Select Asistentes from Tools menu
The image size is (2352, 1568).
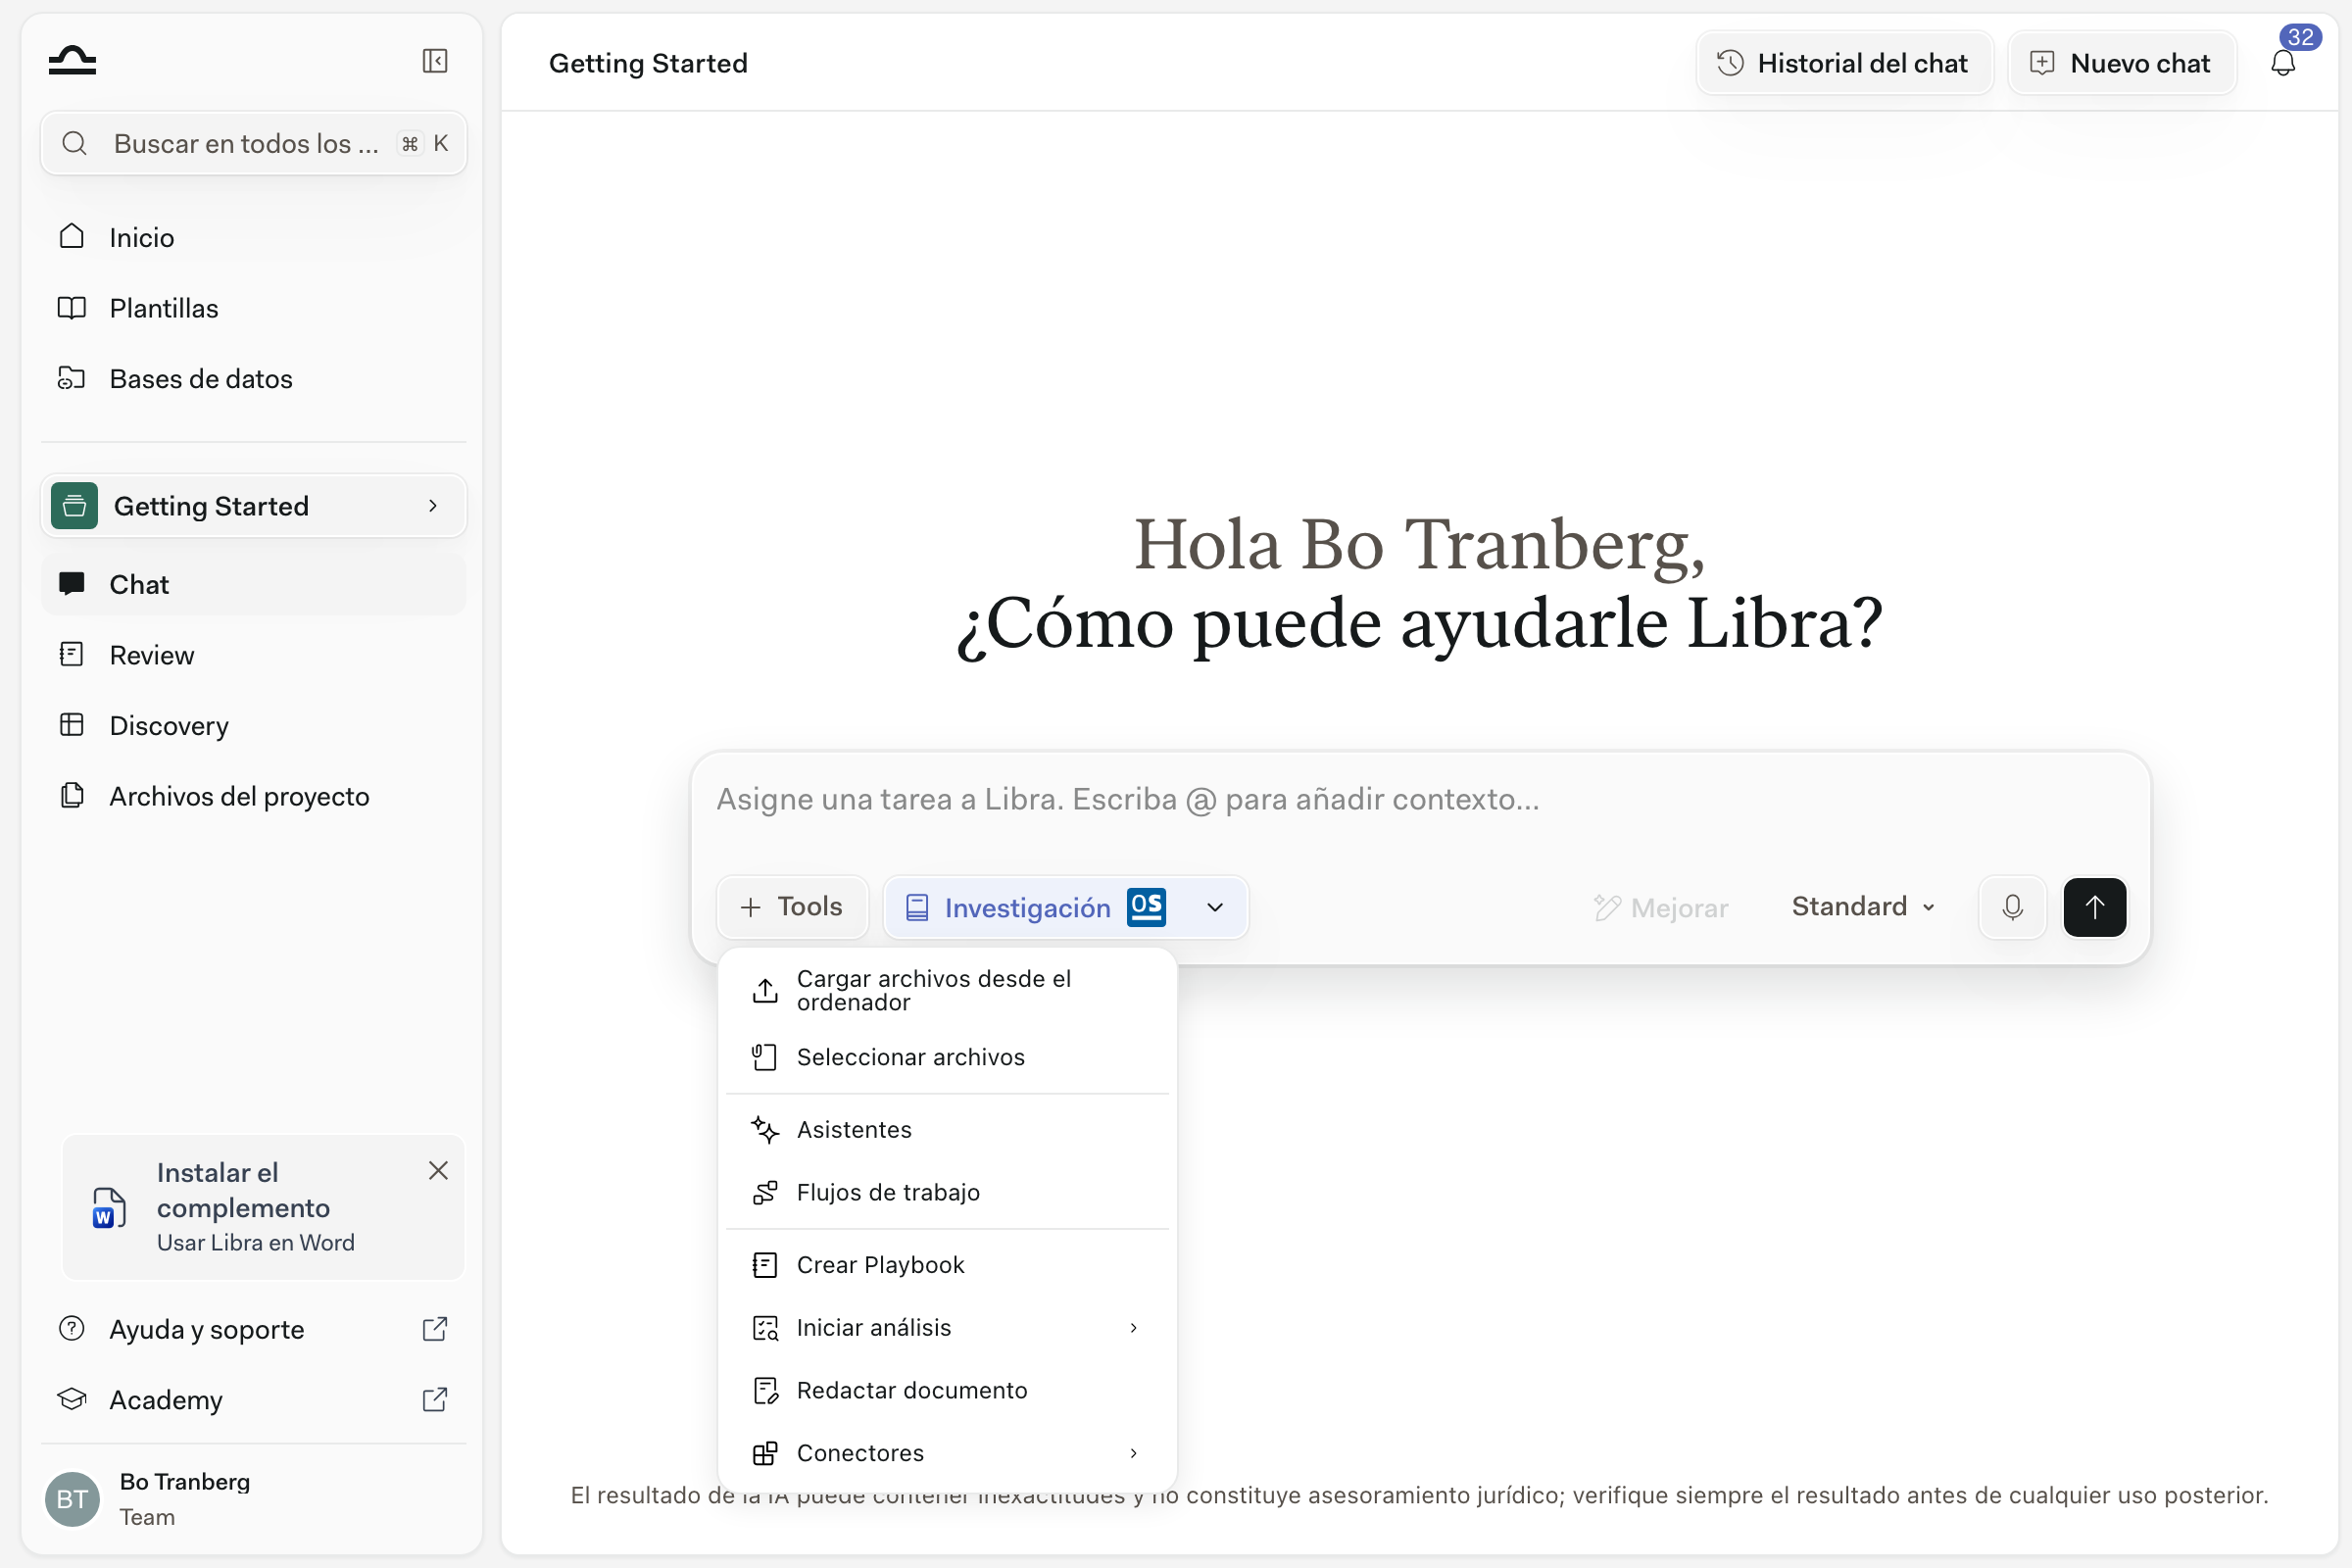947,1129
